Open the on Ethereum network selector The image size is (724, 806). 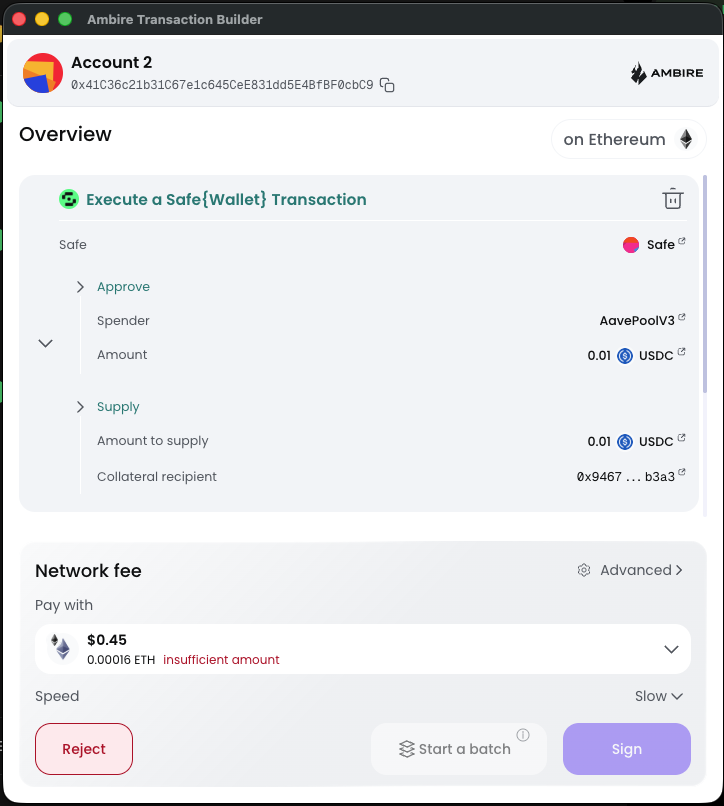coord(629,139)
